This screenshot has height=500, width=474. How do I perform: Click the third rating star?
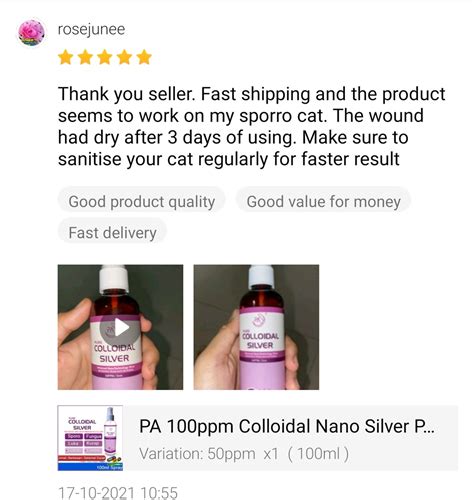[105, 57]
